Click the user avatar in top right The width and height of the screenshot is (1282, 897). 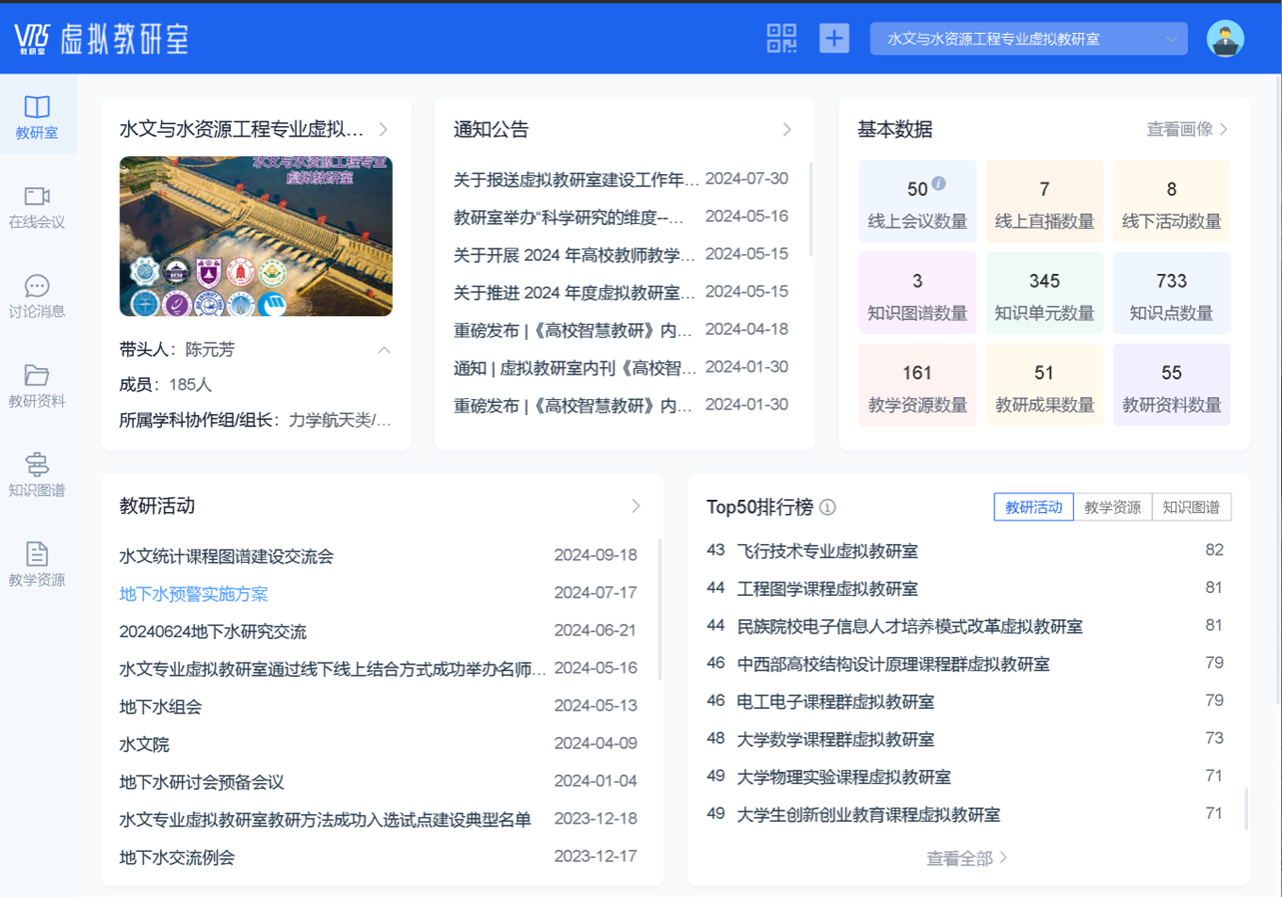coord(1225,39)
